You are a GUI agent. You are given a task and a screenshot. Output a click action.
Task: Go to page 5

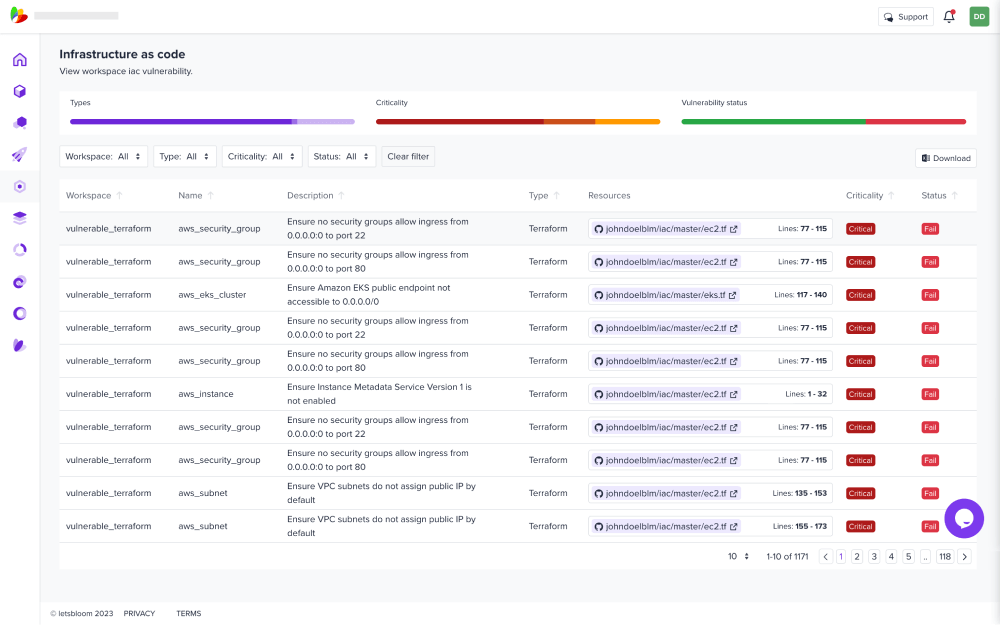(x=908, y=557)
